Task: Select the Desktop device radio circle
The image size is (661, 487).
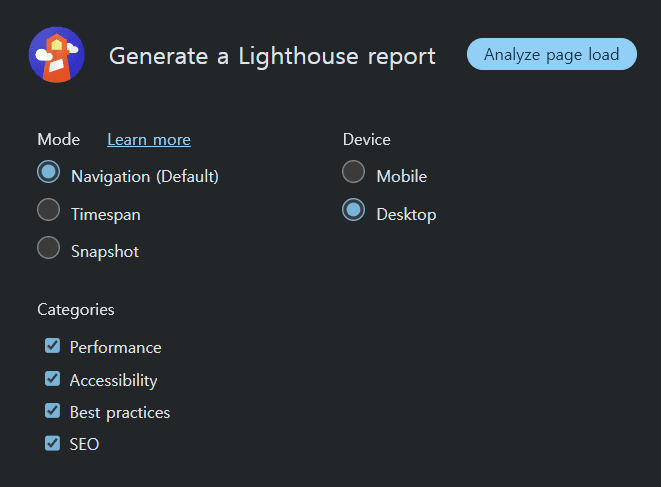Action: pyautogui.click(x=354, y=210)
